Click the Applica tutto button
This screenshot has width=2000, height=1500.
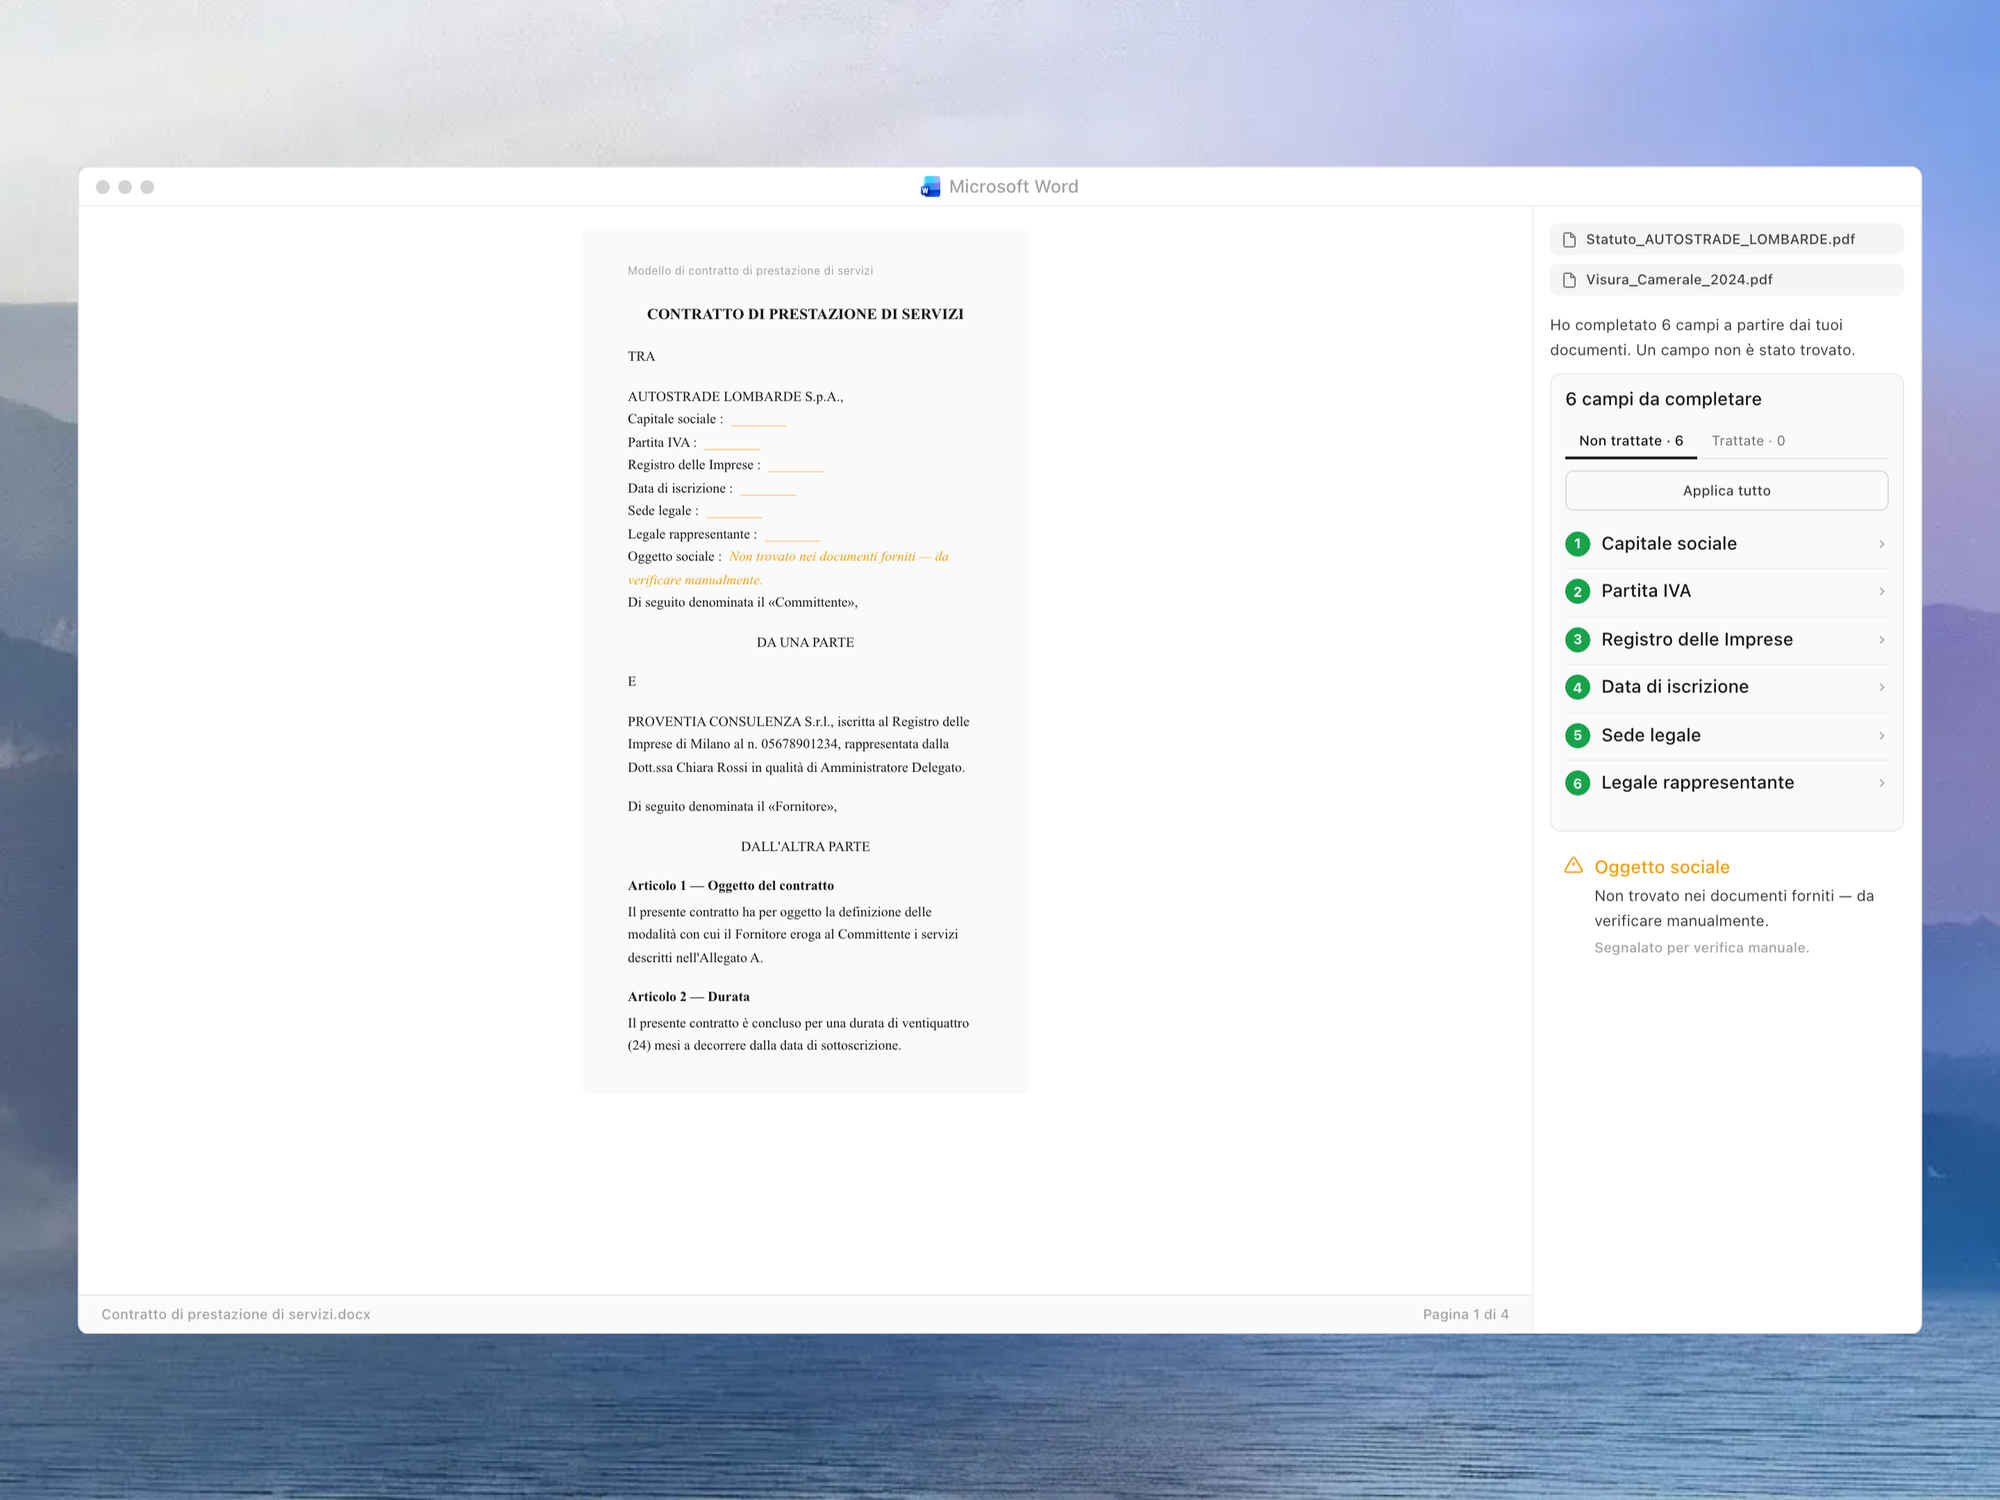pos(1726,491)
